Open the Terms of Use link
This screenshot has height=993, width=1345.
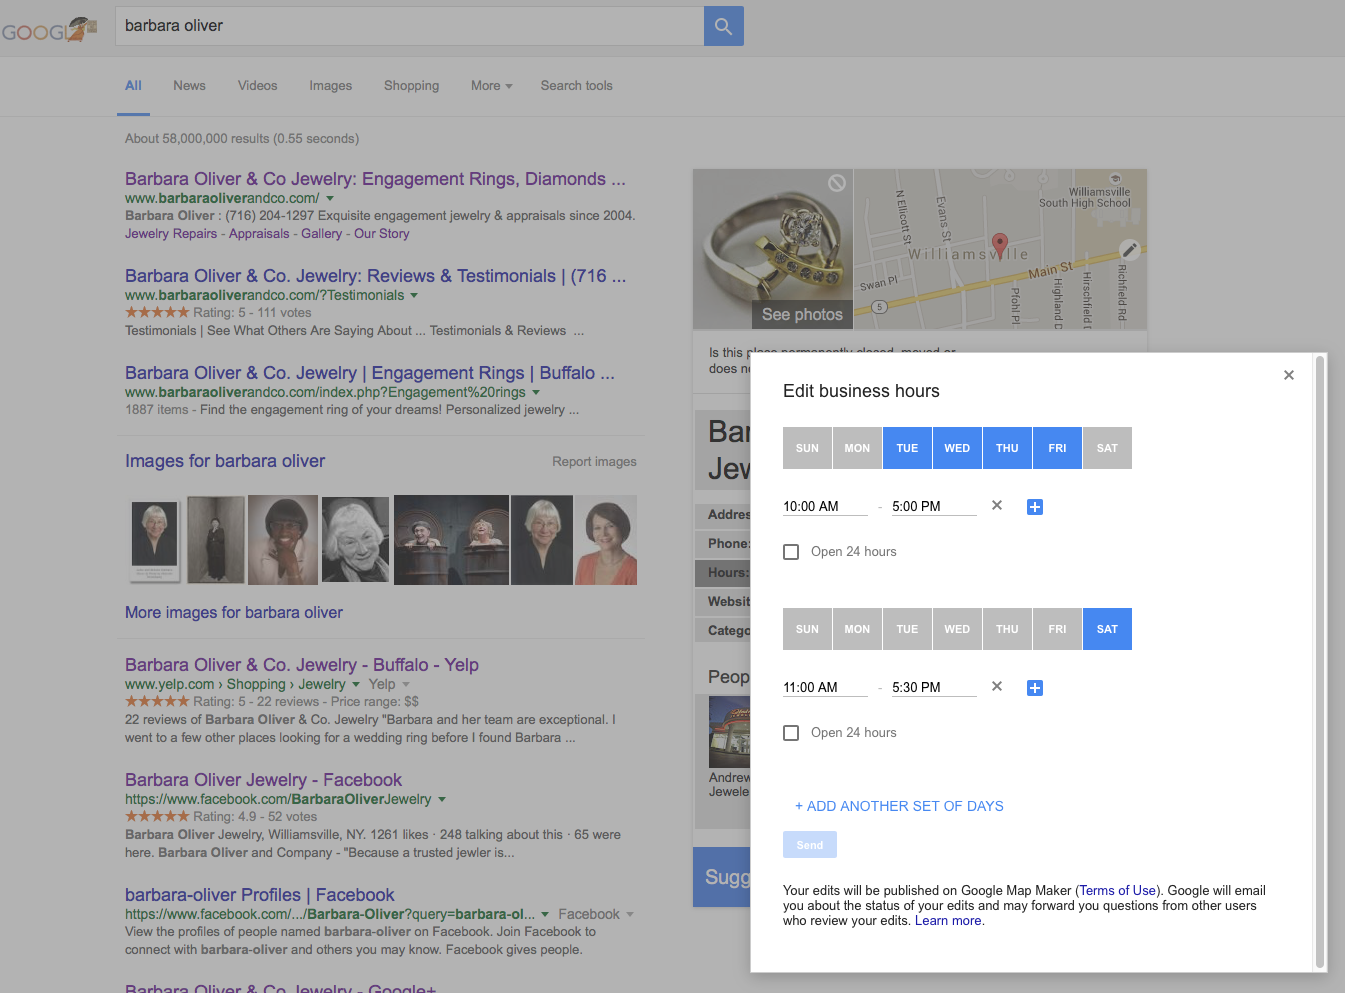(1118, 891)
